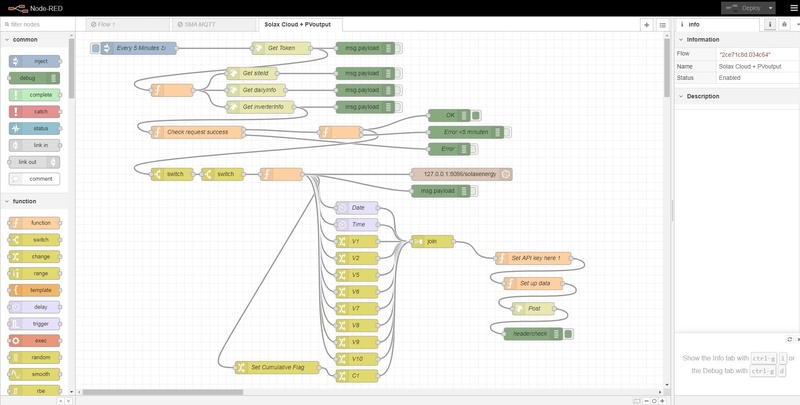
Task: Select the random node in palette
Action: 34,358
